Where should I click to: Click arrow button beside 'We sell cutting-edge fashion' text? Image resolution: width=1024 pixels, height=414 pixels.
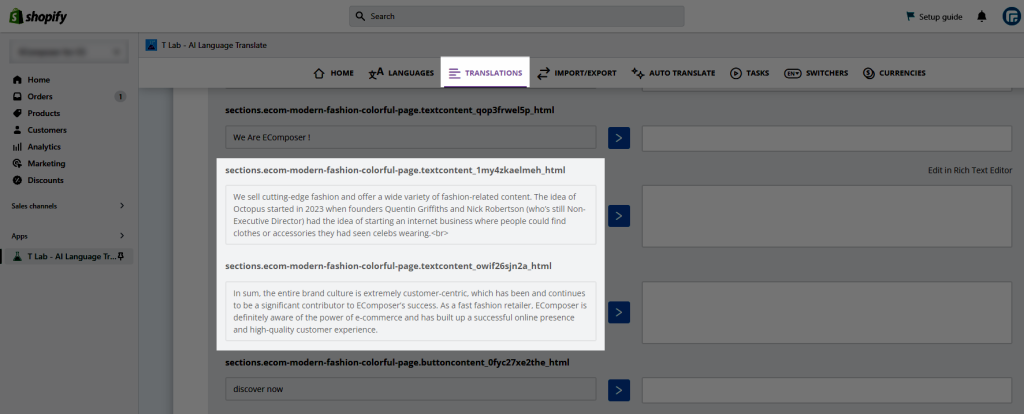[618, 215]
